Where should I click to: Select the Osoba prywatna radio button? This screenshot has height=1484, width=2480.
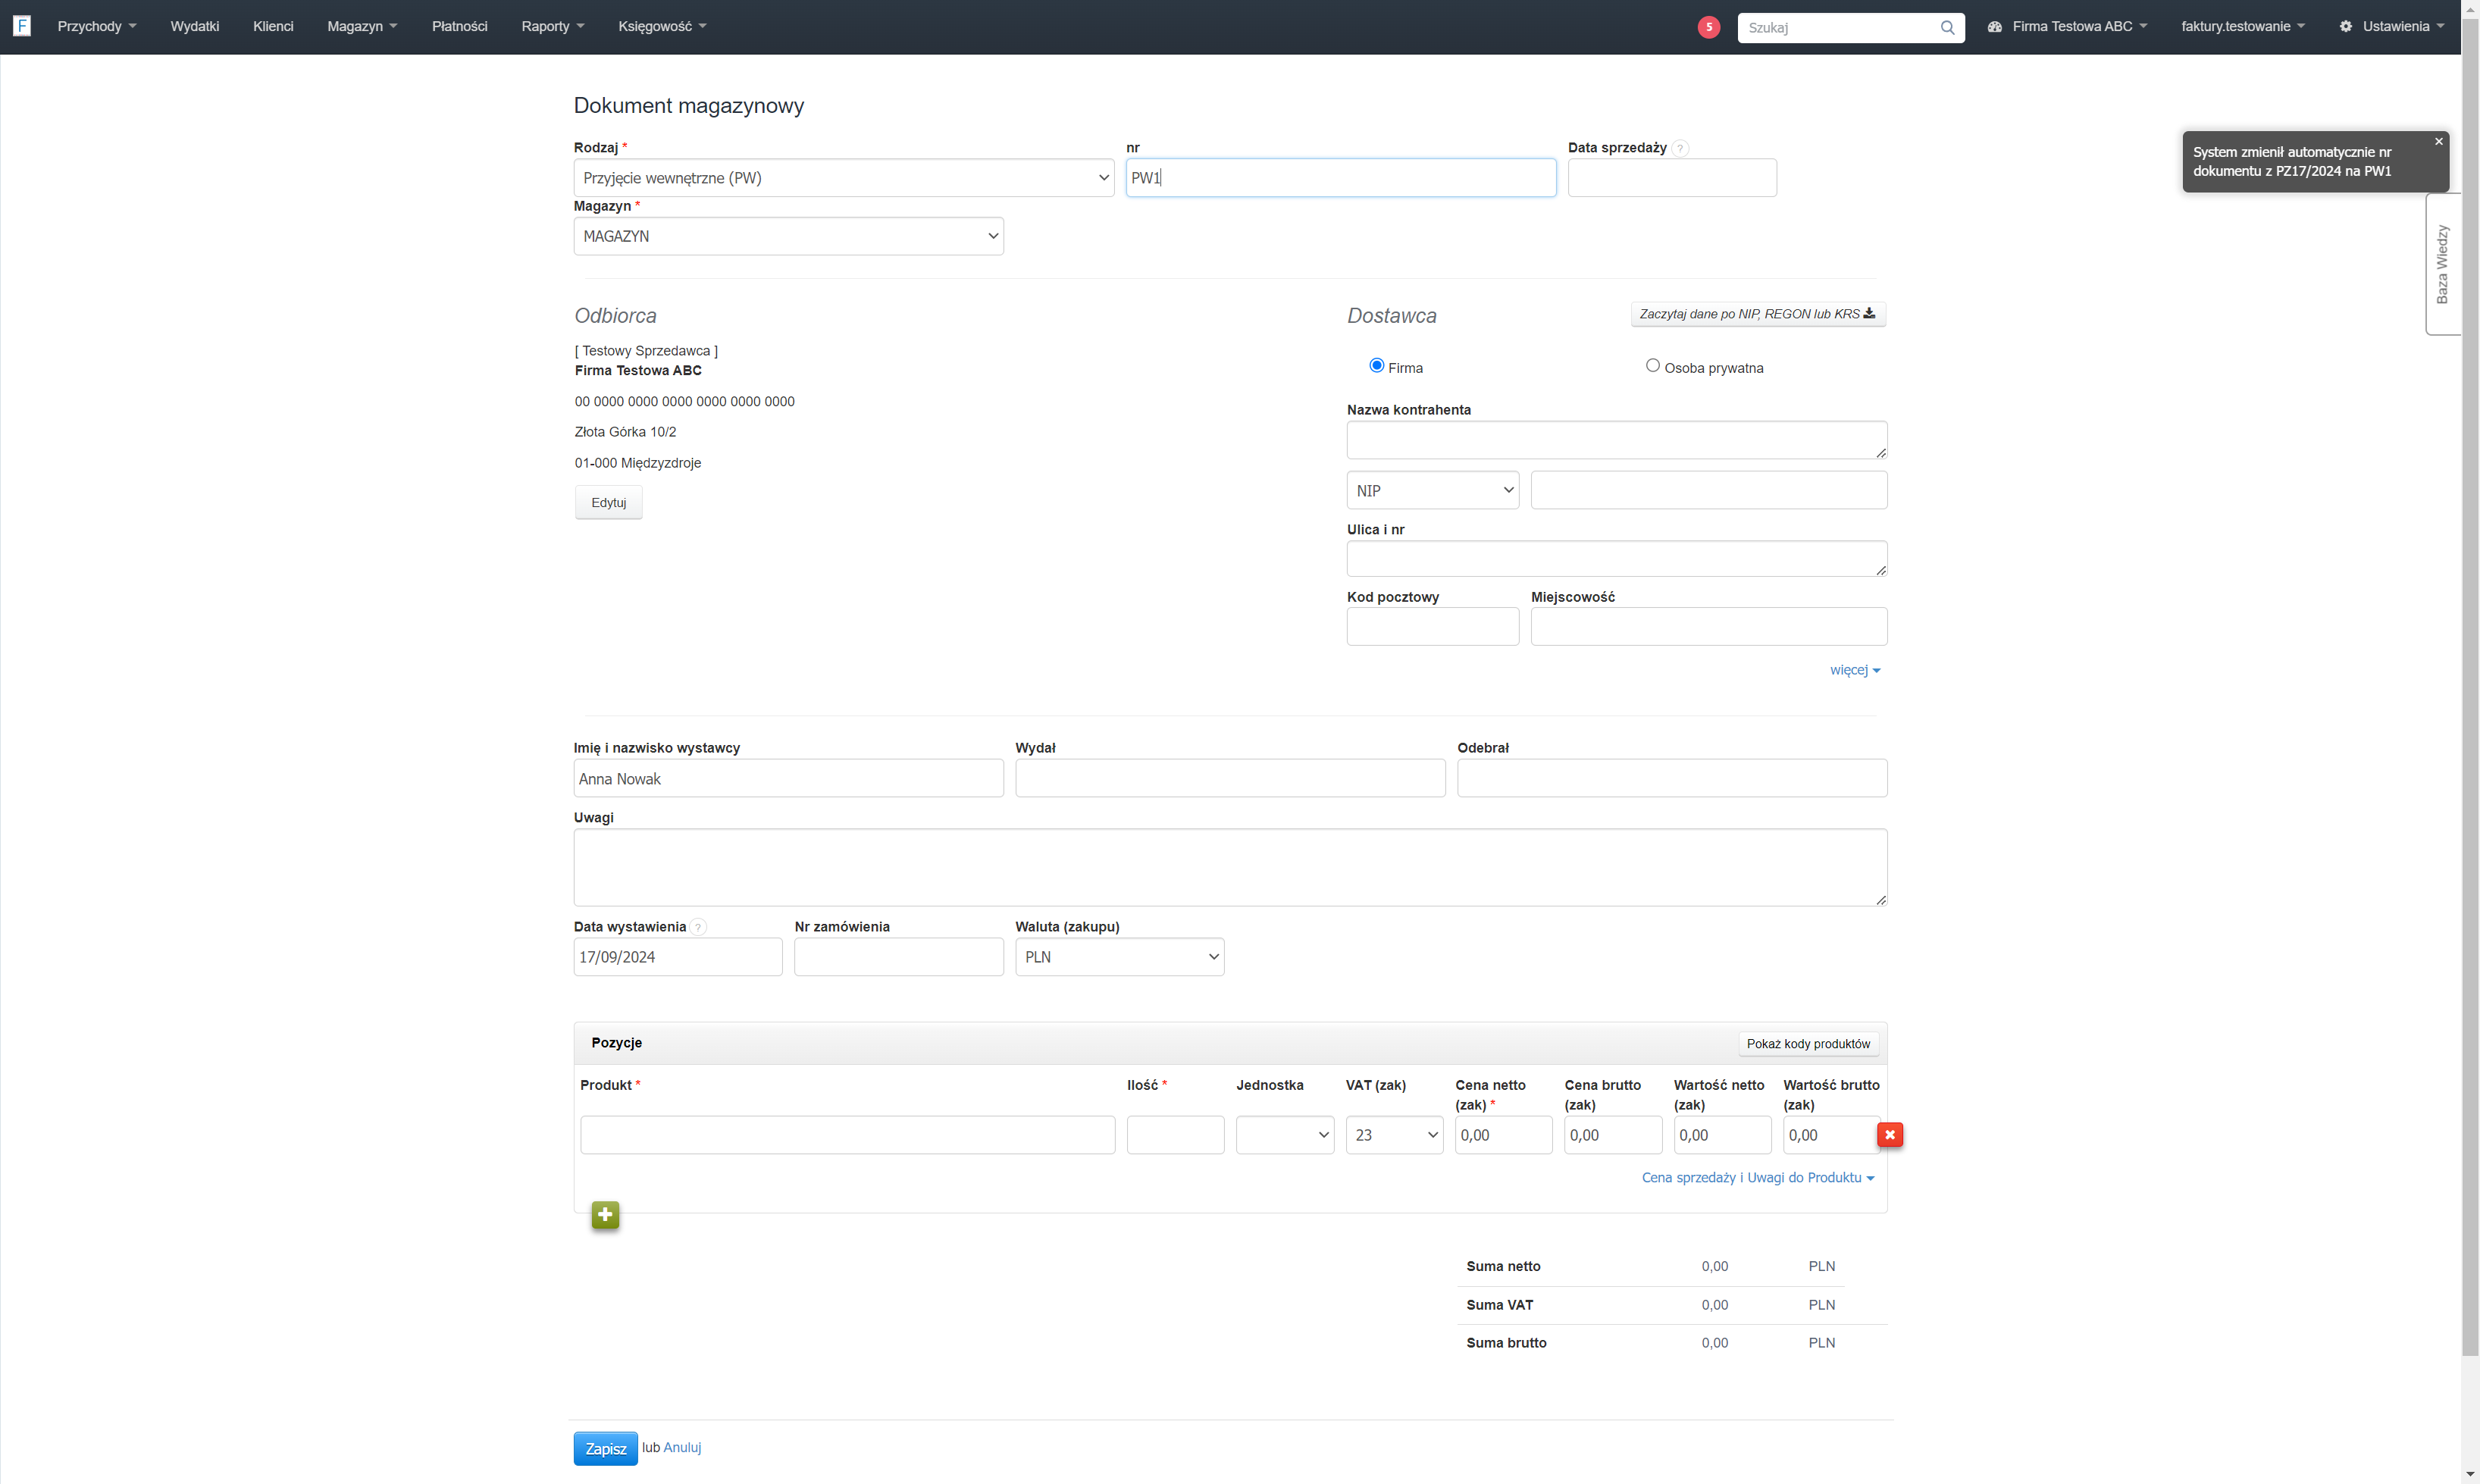(1653, 366)
